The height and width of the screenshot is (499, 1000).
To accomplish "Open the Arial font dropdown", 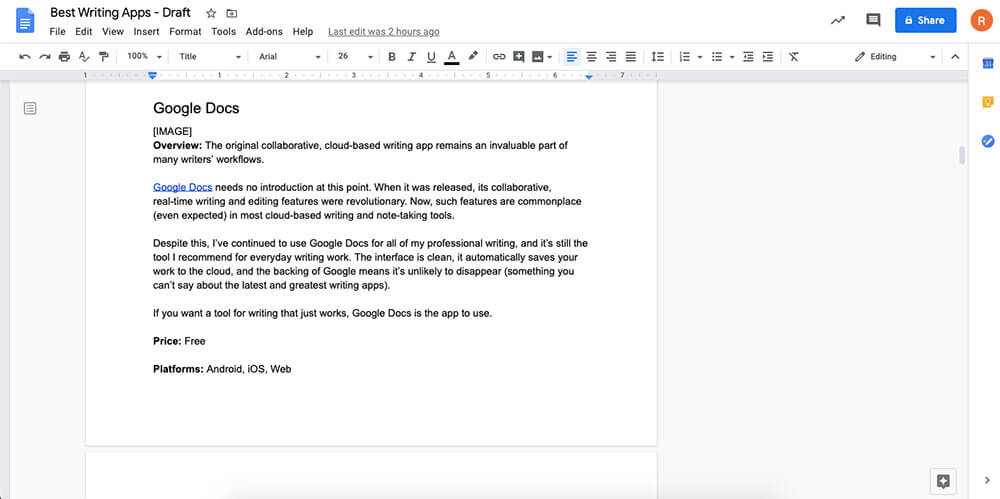I will click(x=289, y=57).
